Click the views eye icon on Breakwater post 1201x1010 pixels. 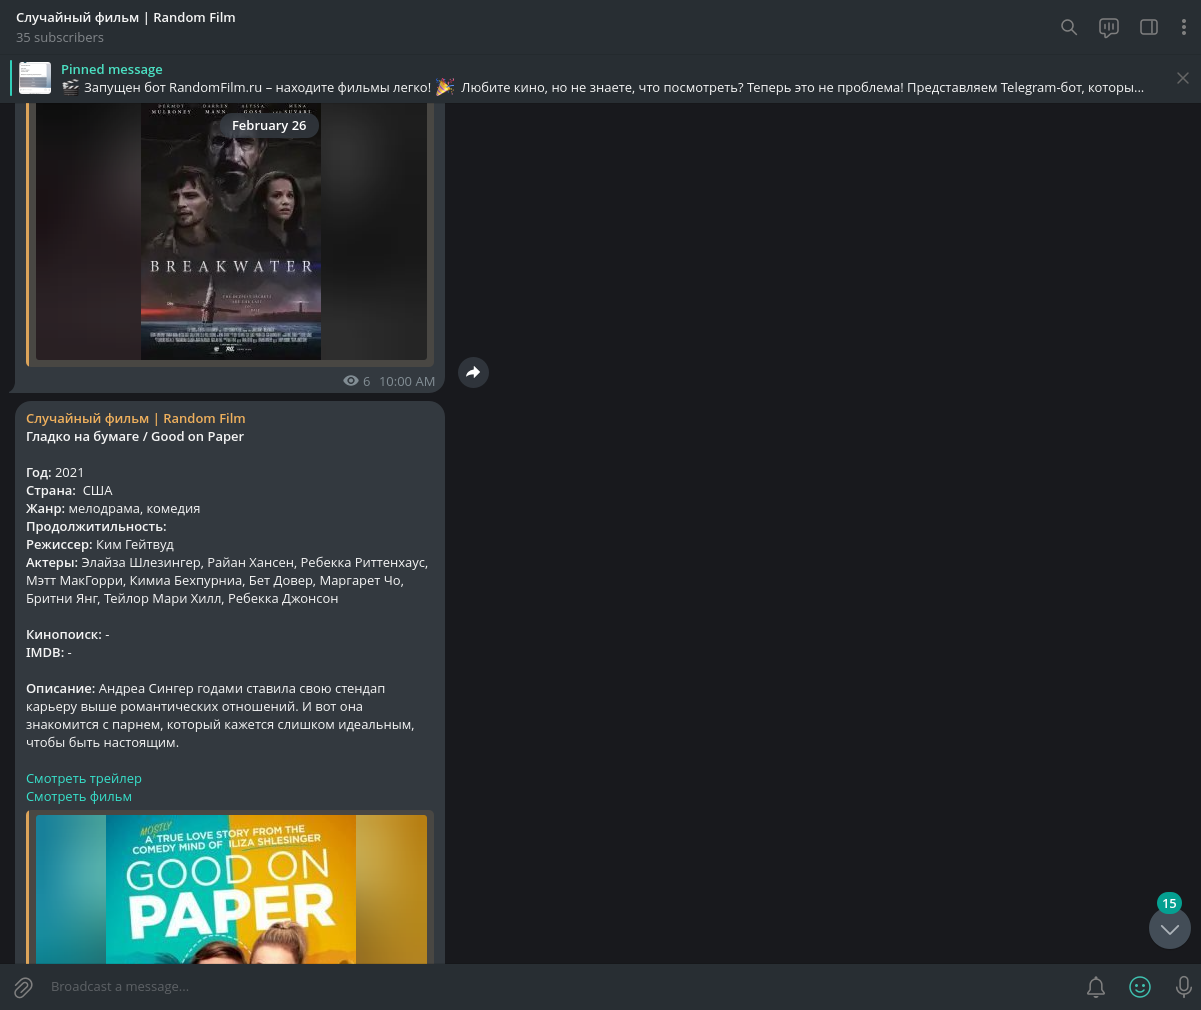coord(351,381)
